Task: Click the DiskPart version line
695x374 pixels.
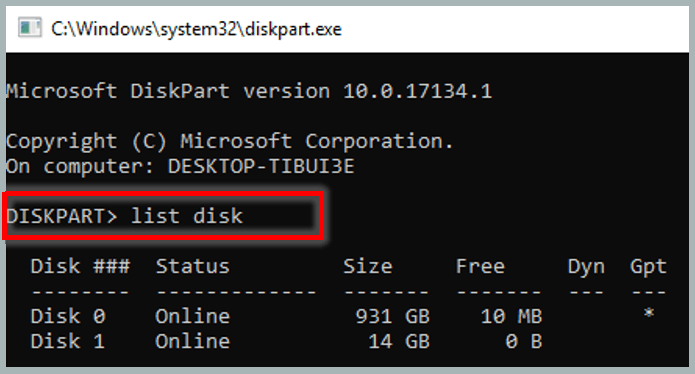Action: coord(249,91)
